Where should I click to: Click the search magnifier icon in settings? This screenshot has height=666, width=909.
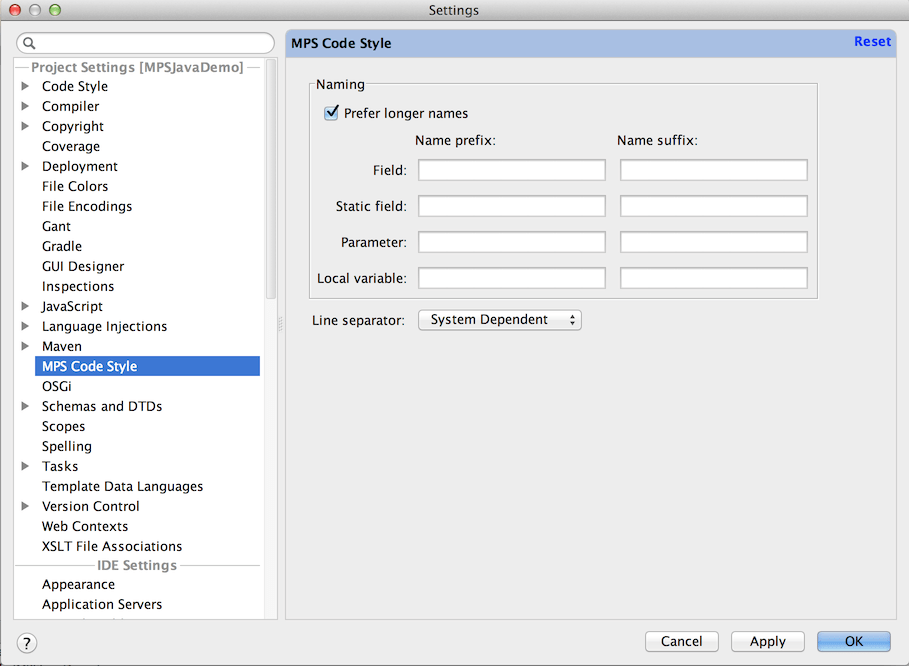[30, 43]
